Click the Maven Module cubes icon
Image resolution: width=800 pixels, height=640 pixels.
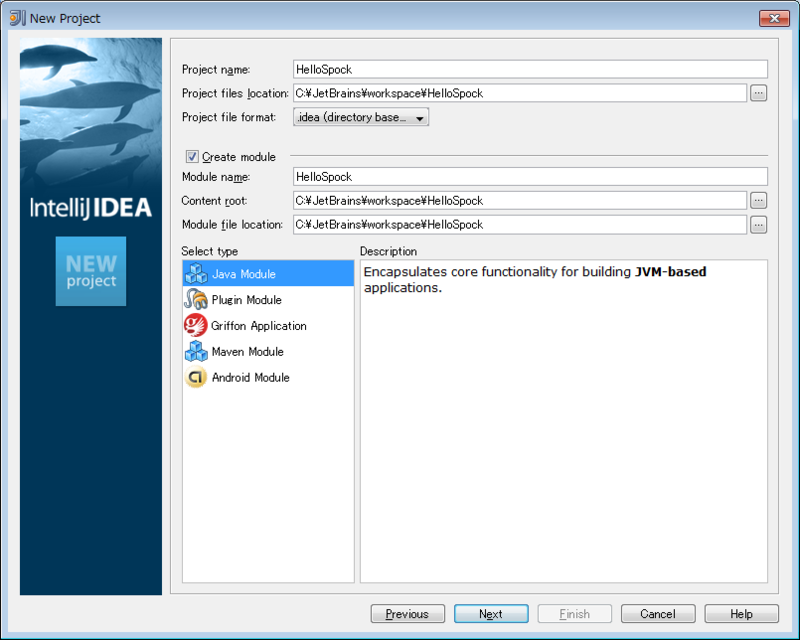pyautogui.click(x=196, y=351)
